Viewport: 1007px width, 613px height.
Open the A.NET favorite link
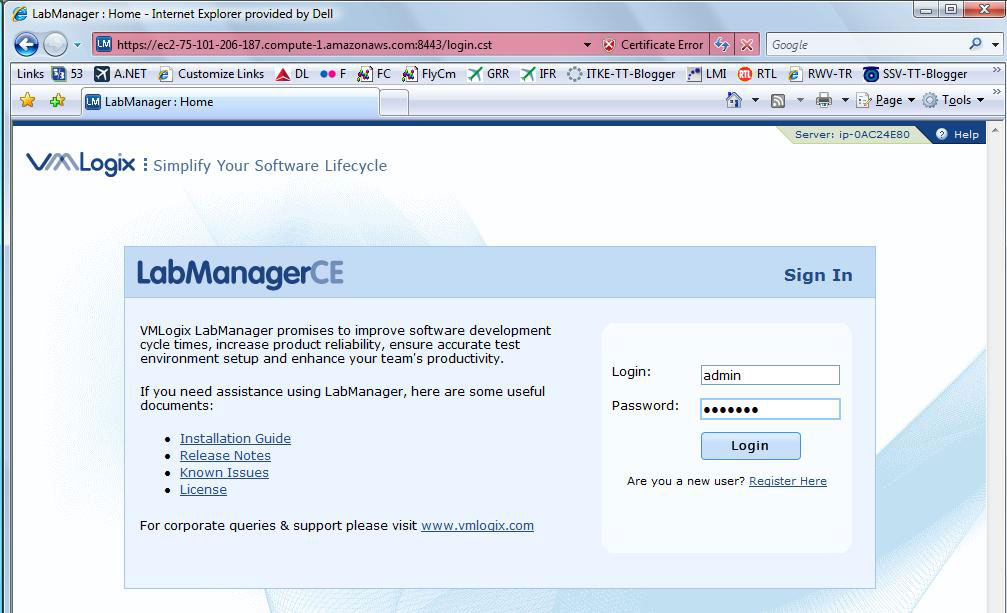click(120, 74)
